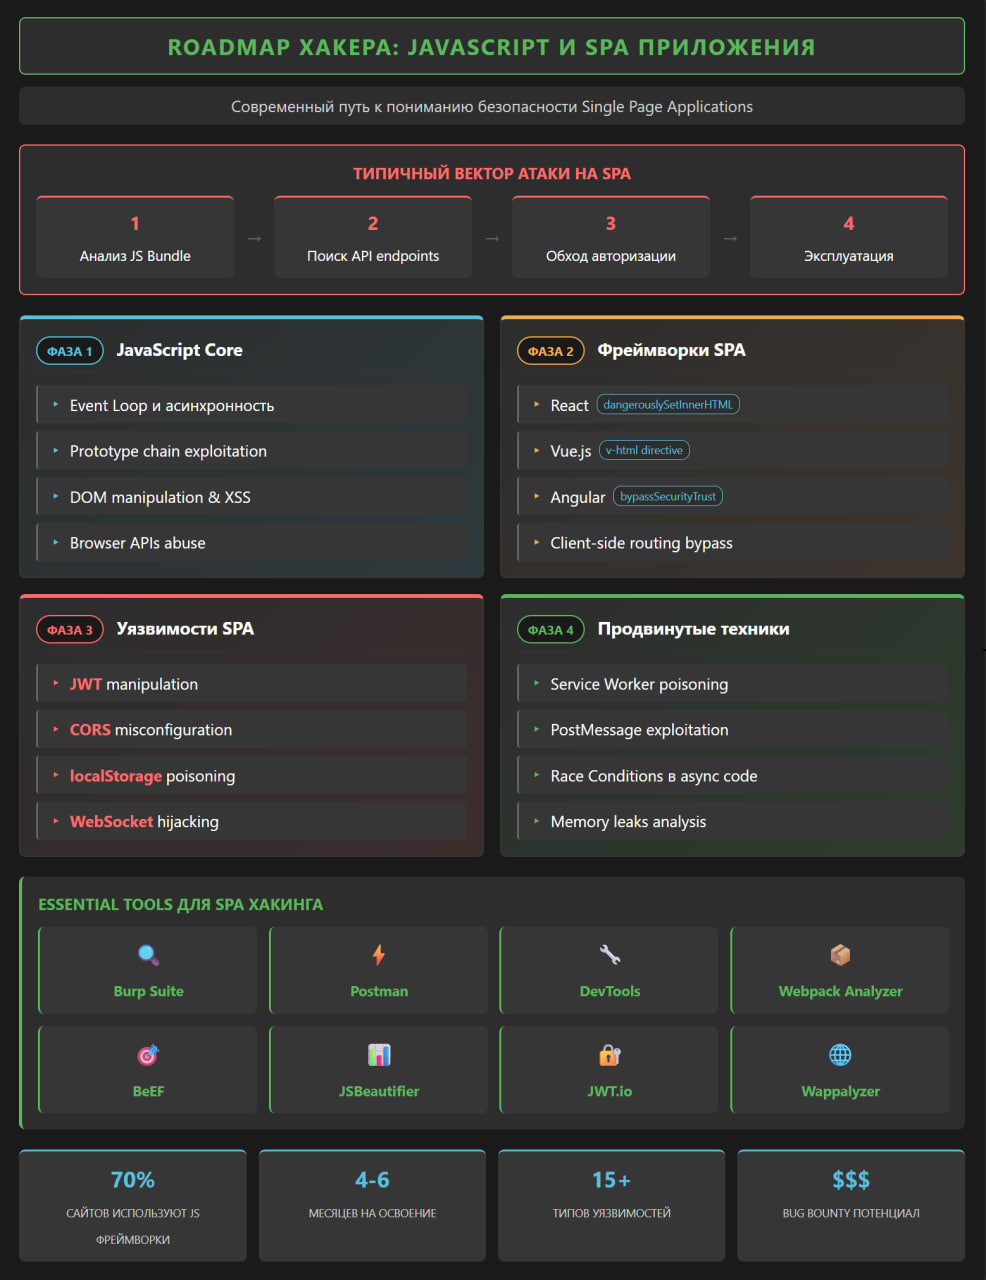Click the v-html directive tag
Screen dimensions: 986x1280
[x=644, y=451]
